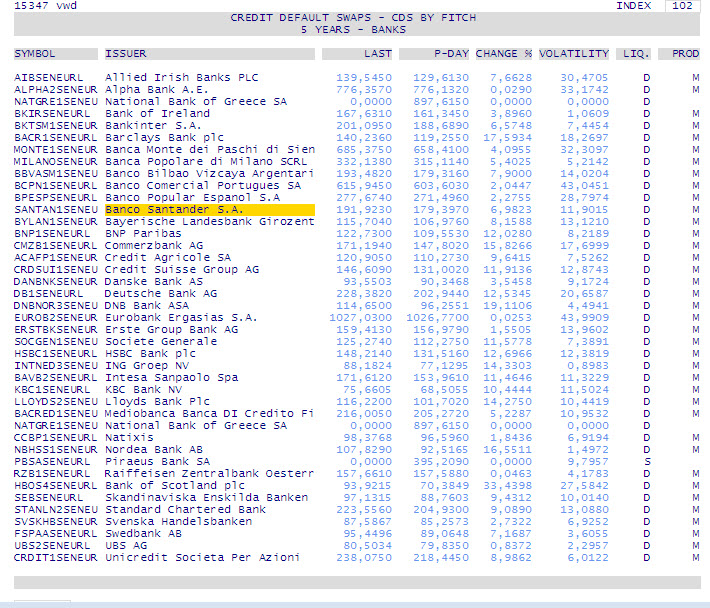Select issuer Erste Group Bank AG
The width and height of the screenshot is (710, 608).
(172, 330)
